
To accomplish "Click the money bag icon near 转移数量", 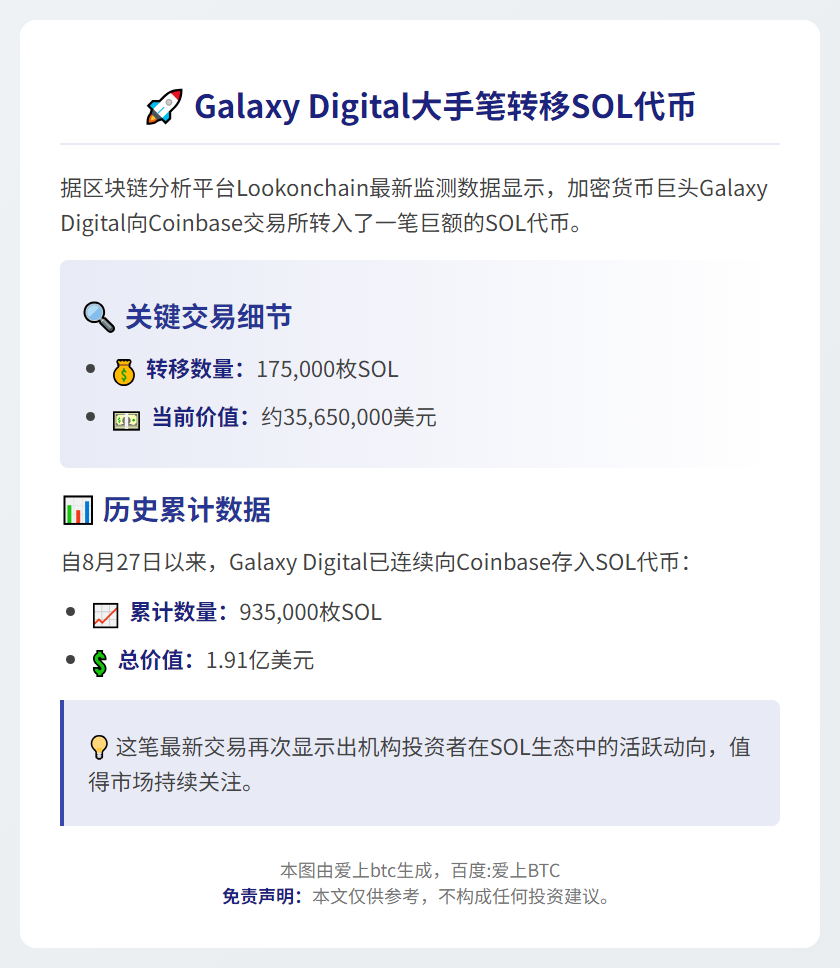I will pos(123,372).
